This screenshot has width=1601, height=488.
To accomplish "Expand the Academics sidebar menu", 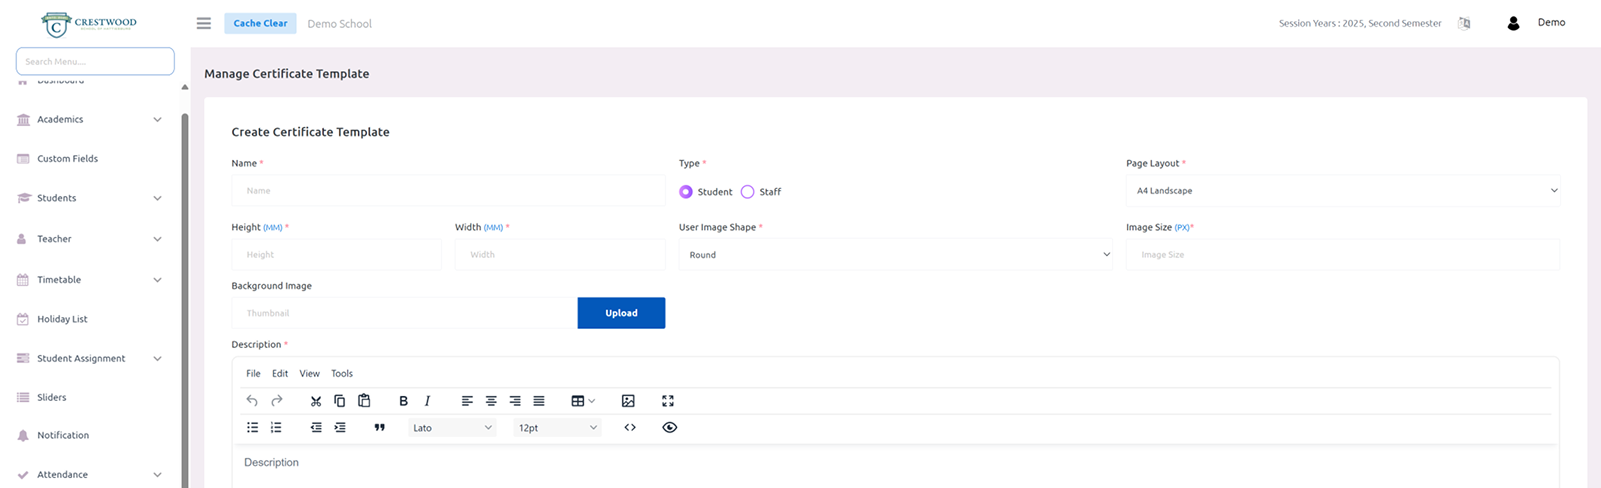I will pos(90,120).
